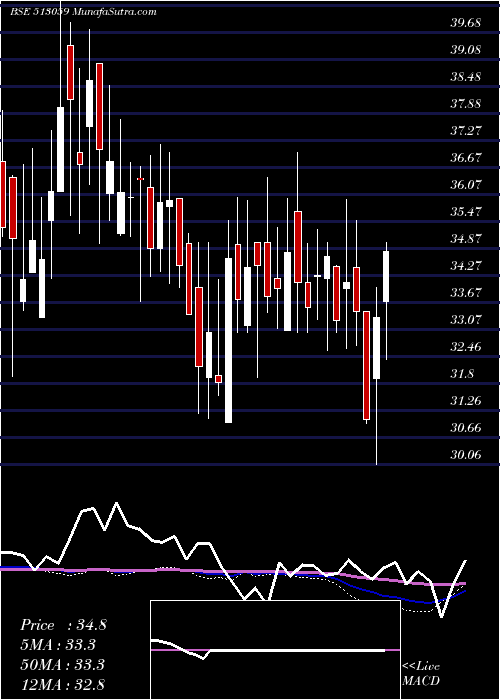Viewport: 500px width, 700px height.
Task: Click the last white candlestick on the right
Action: (x=386, y=276)
